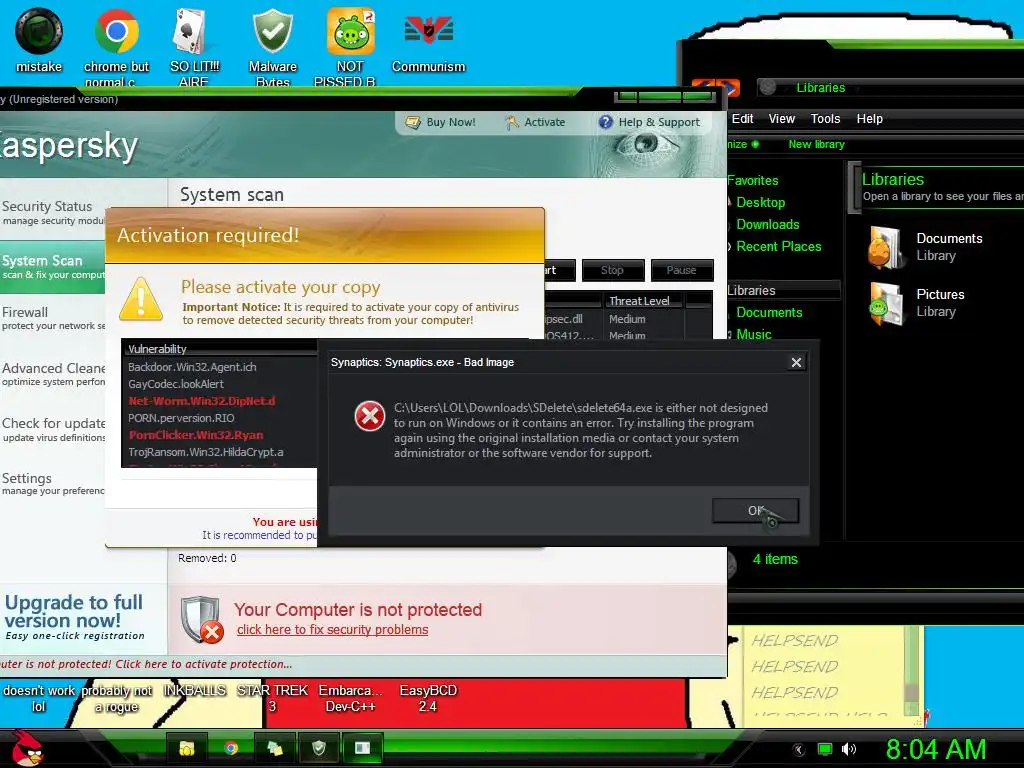Show hidden tray icons arrow

(x=798, y=750)
